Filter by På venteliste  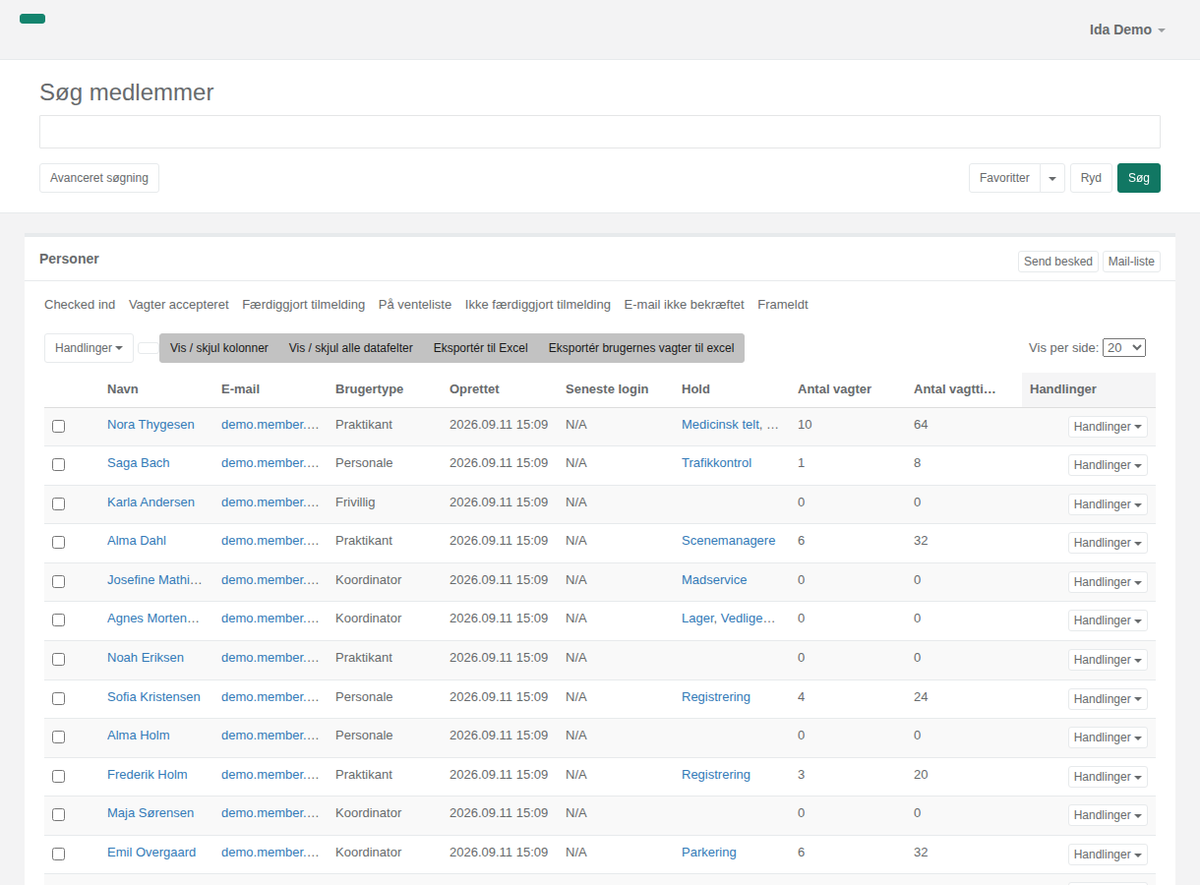click(415, 305)
